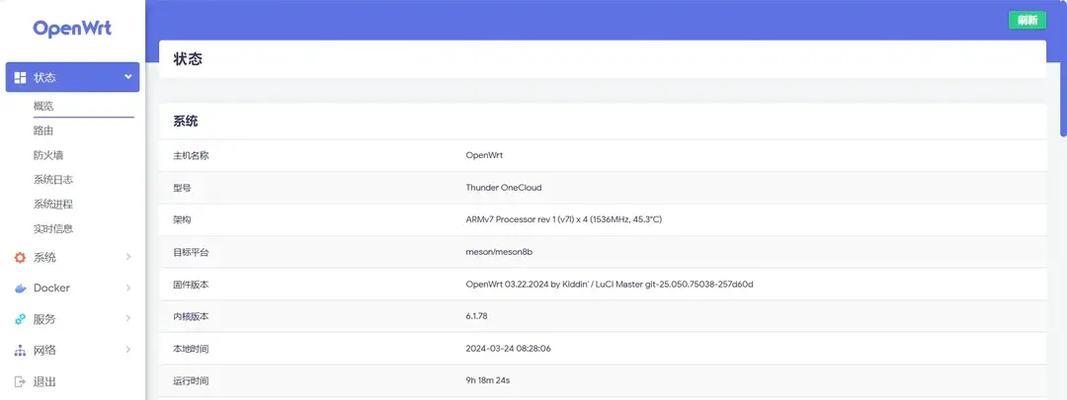The image size is (1067, 400).
Task: Open the 系统日志 submenu item
Action: tap(53, 180)
